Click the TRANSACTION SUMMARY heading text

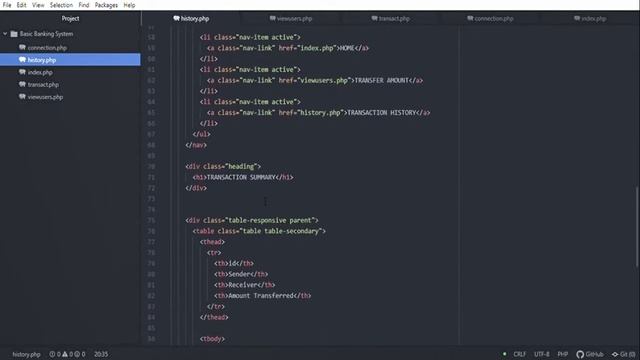[x=241, y=177]
